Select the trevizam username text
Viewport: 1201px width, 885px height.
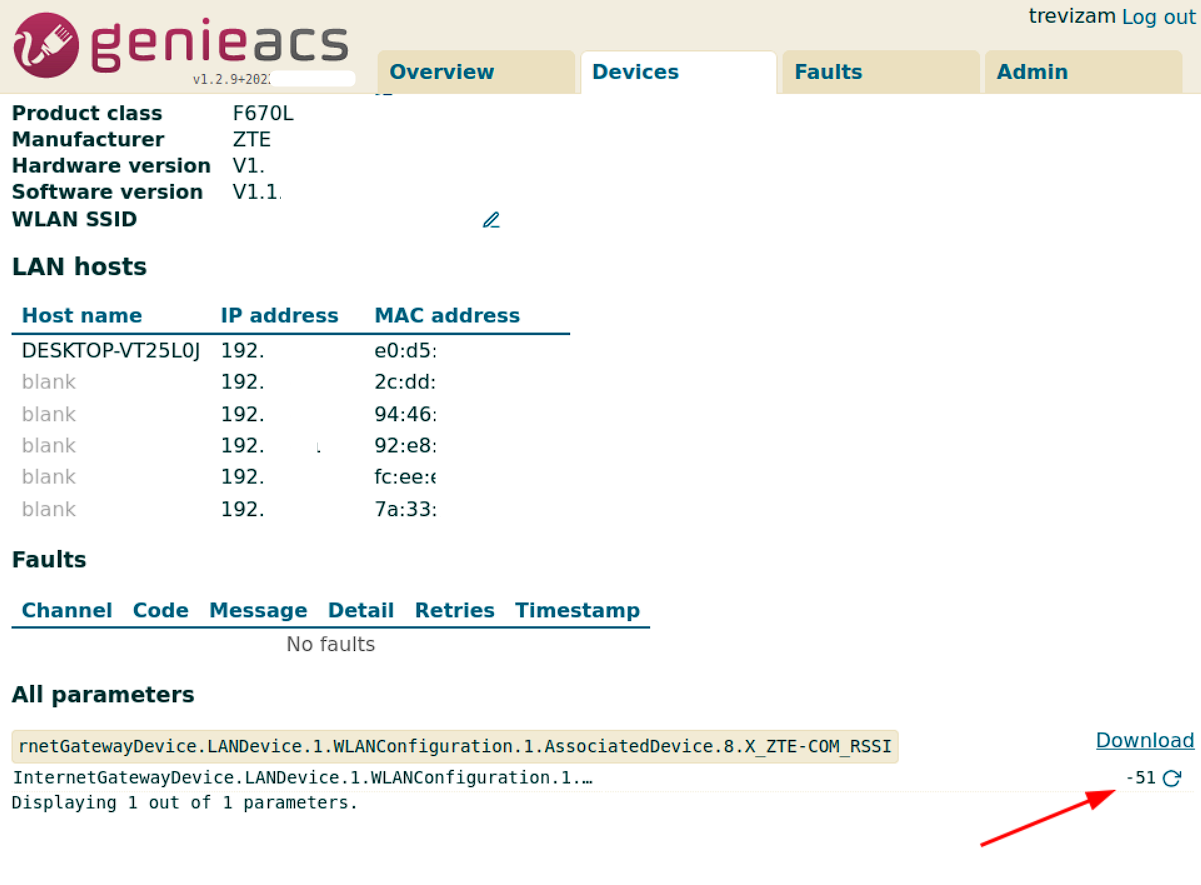click(x=1072, y=16)
